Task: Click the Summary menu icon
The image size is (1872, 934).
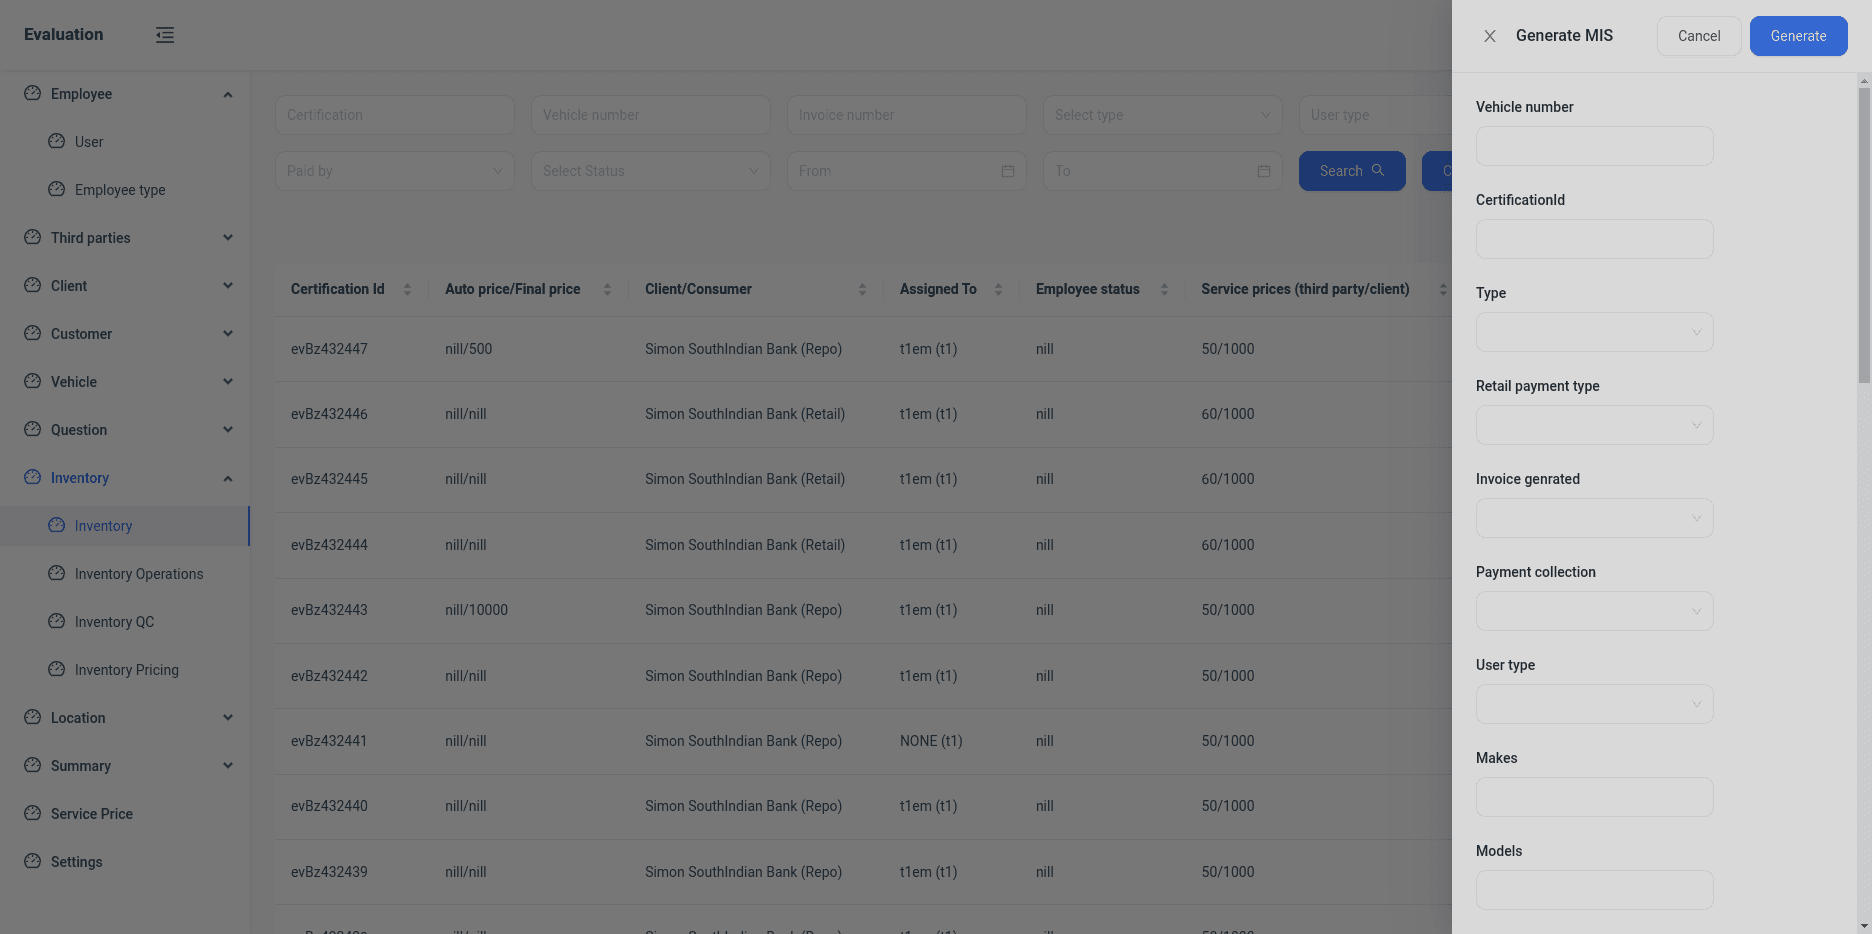Action: (x=33, y=765)
